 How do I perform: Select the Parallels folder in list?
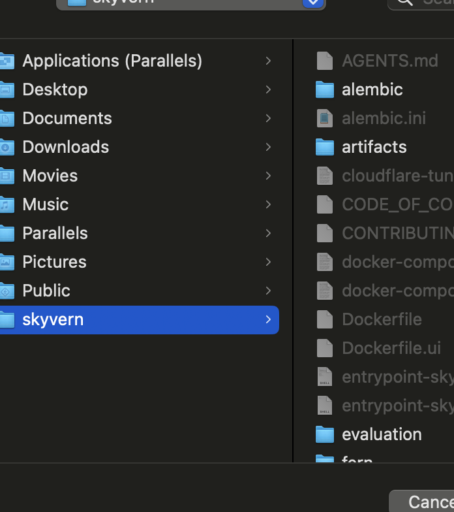click(x=139, y=233)
